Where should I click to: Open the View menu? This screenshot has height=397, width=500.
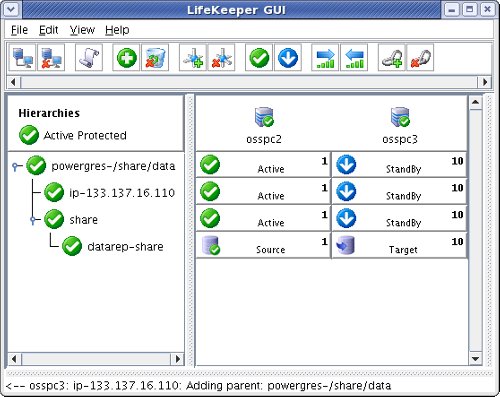[x=82, y=30]
